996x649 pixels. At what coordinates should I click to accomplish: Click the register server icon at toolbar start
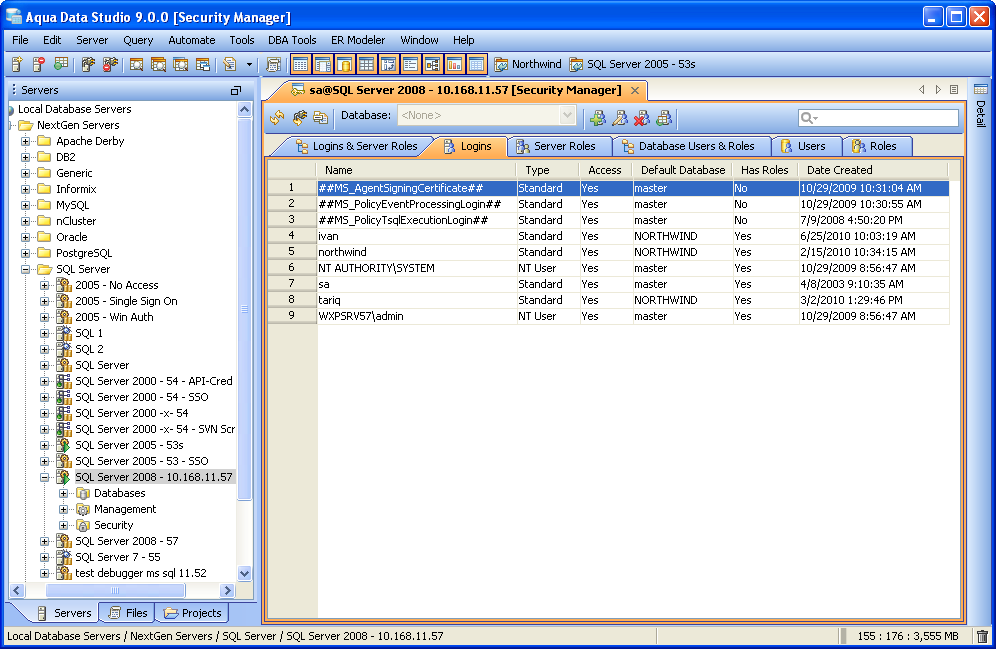(17, 64)
